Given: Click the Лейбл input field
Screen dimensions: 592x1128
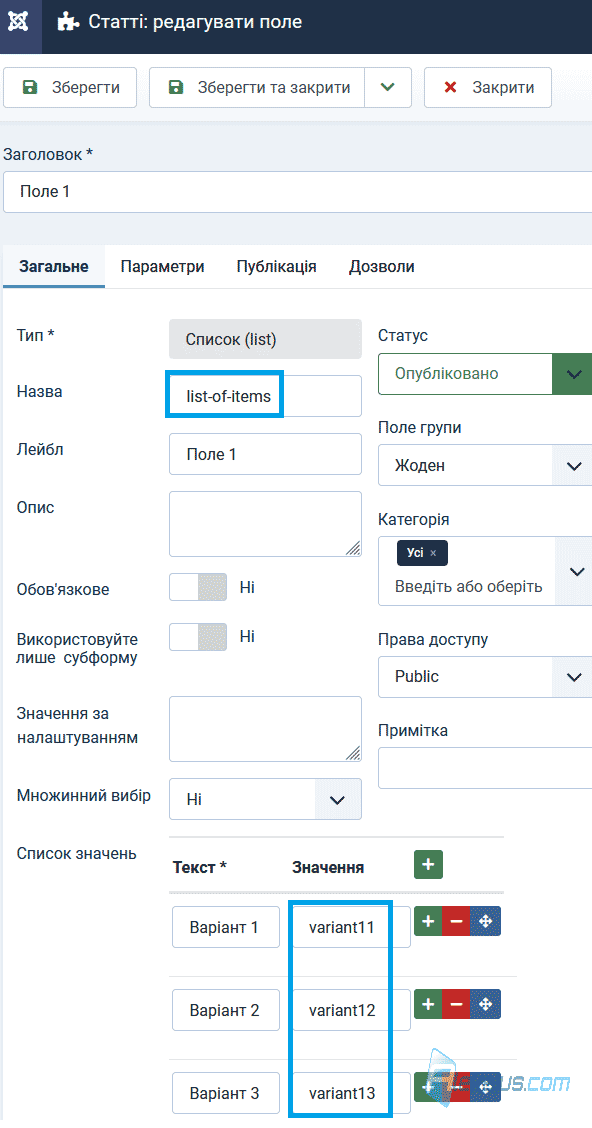Looking at the screenshot, I should (265, 454).
